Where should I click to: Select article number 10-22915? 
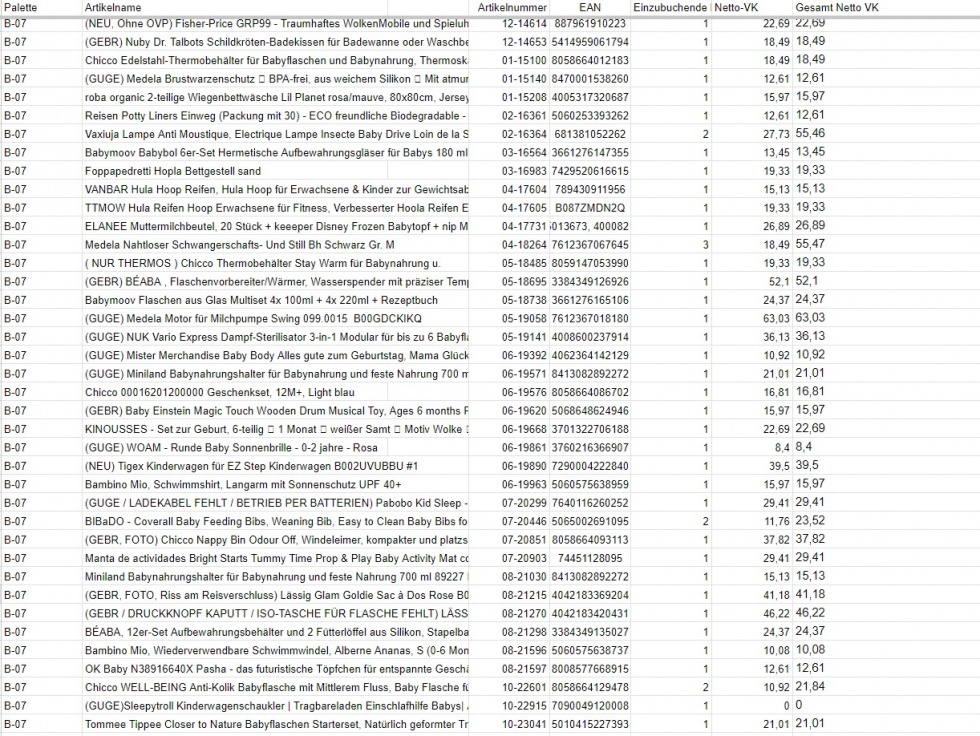[509, 705]
